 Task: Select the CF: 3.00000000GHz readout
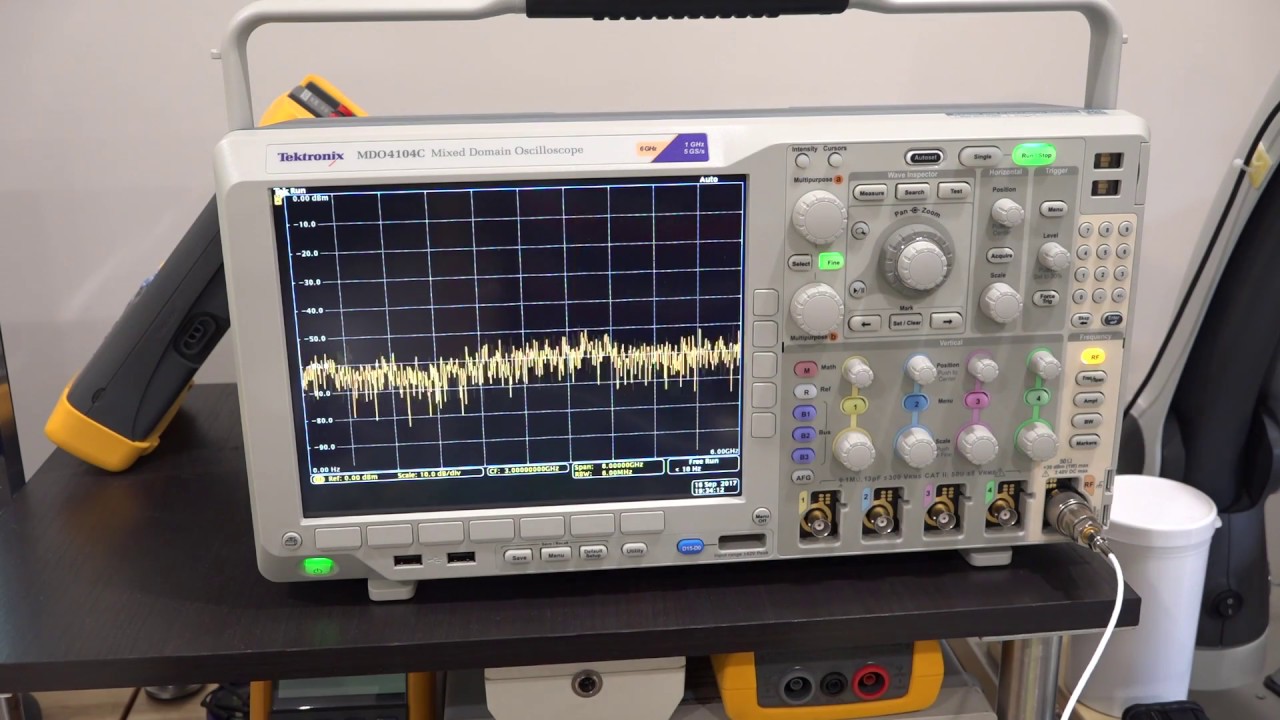[x=528, y=469]
